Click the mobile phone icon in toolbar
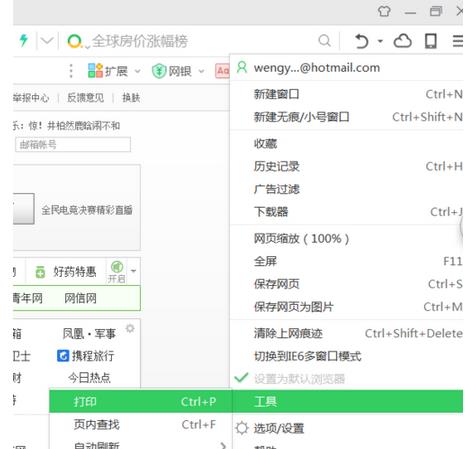Viewport: 469px width, 449px height. (430, 41)
